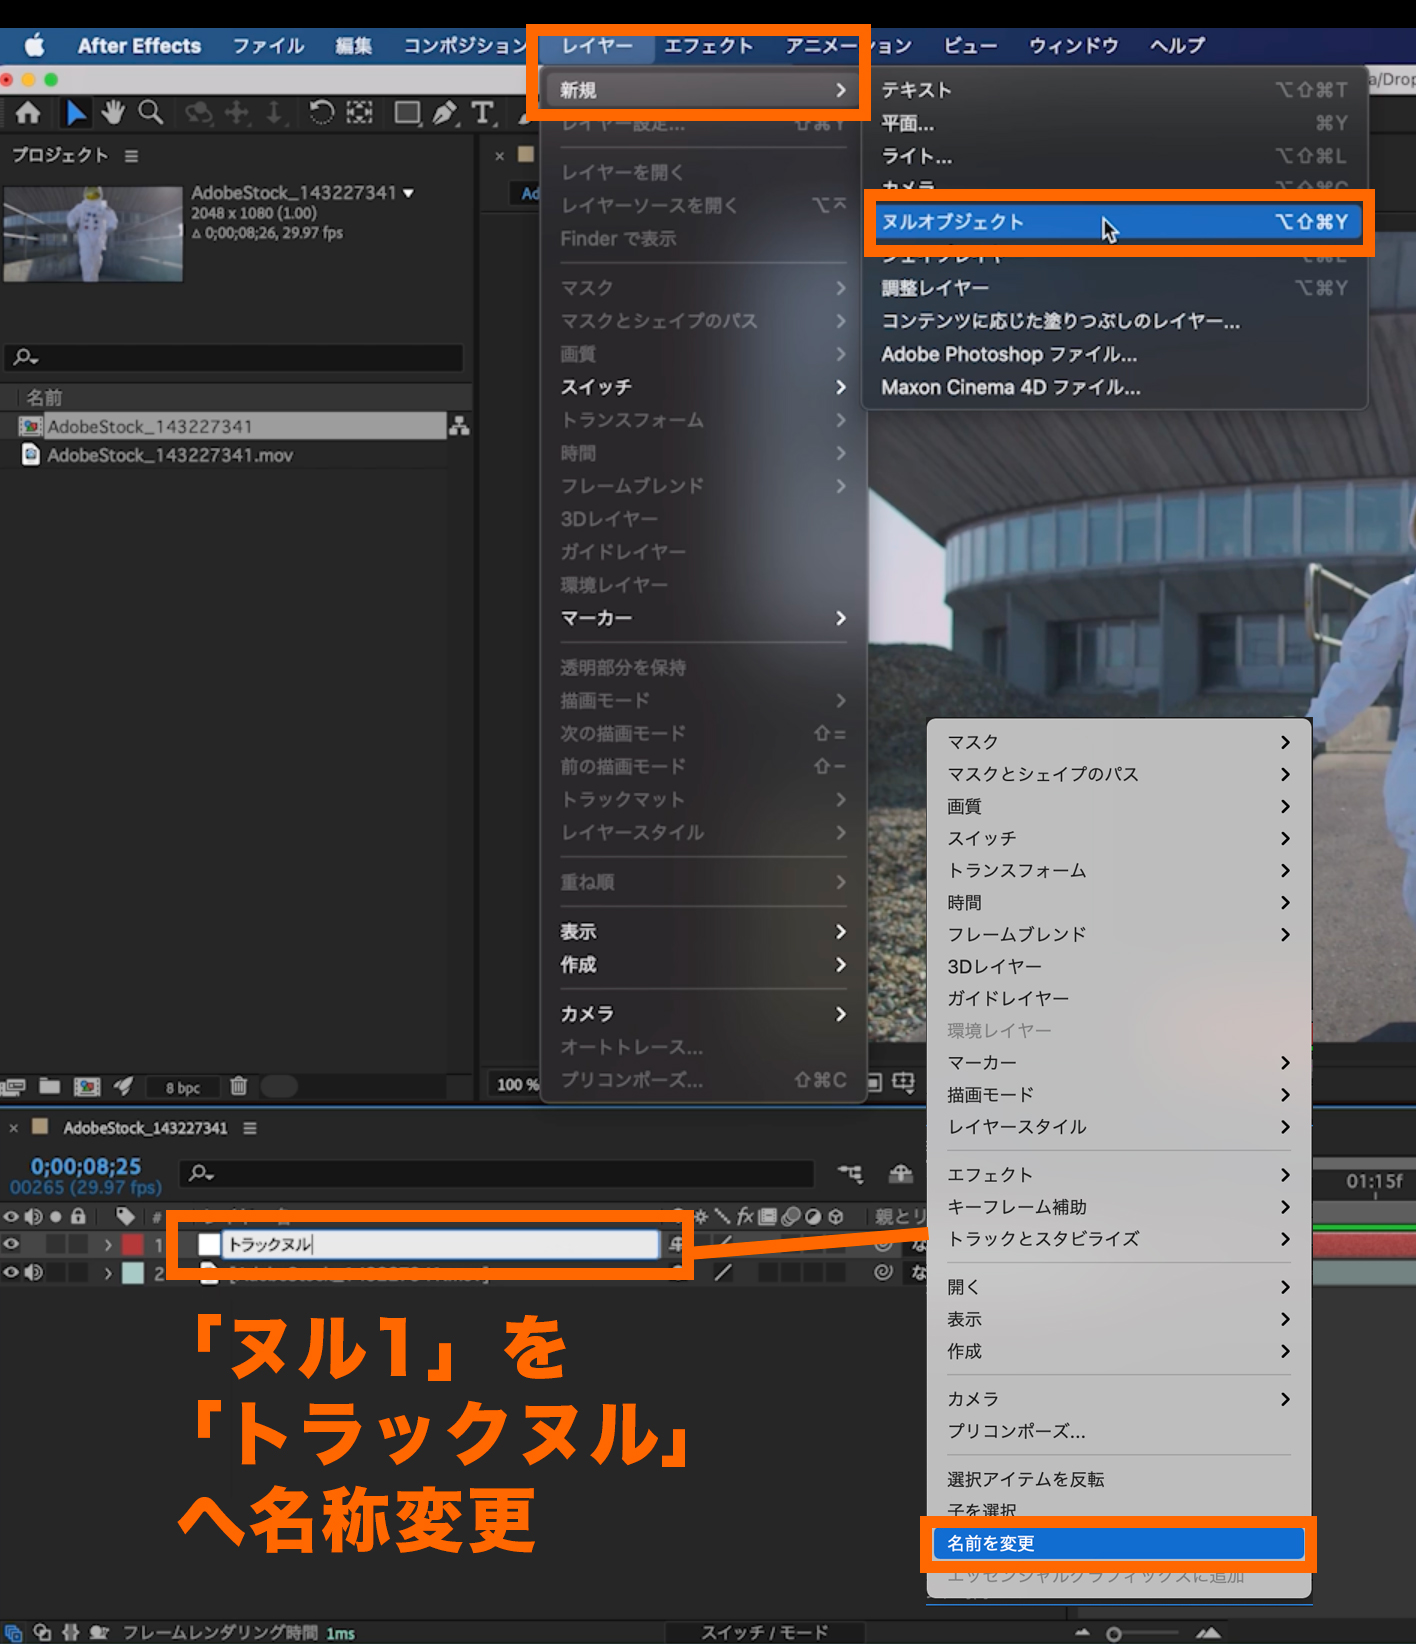The image size is (1416, 1644).
Task: Click the layer name field containing トラックヌル
Action: [440, 1244]
